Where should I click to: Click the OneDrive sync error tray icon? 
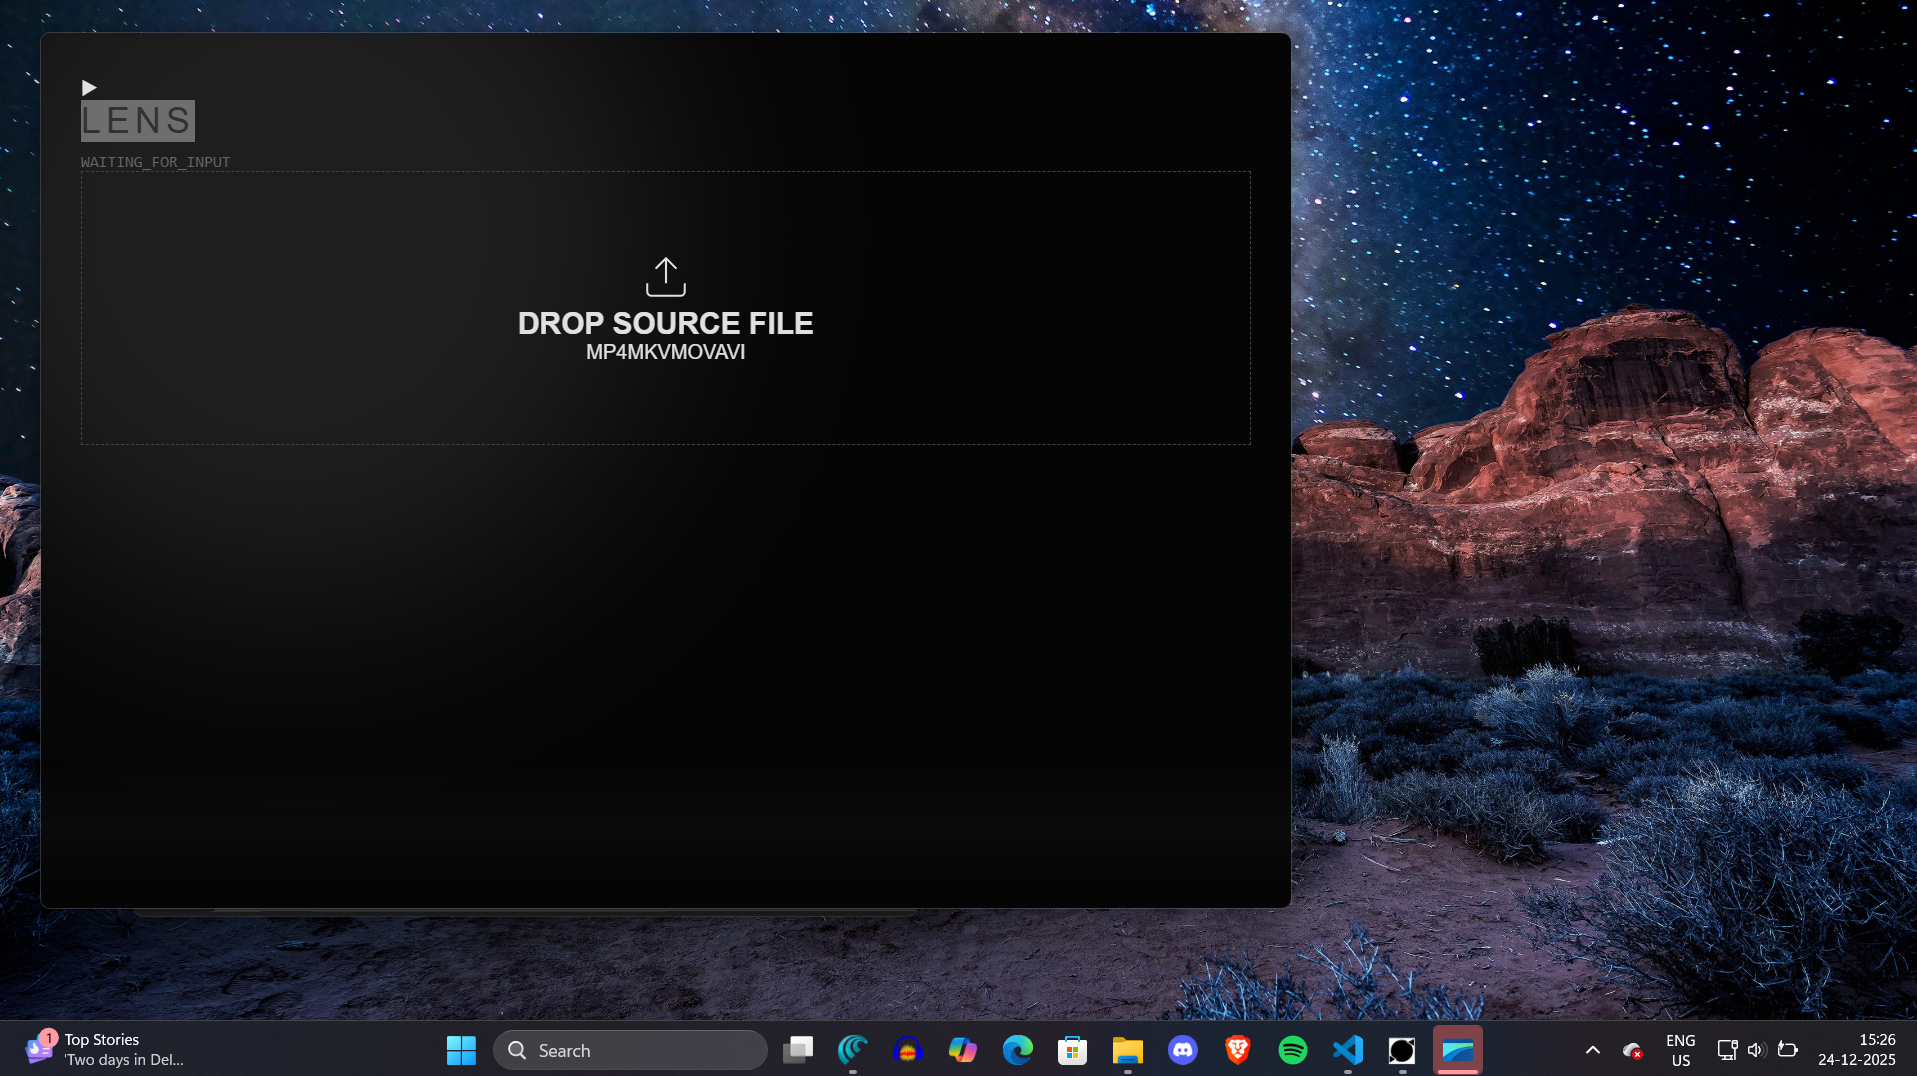pyautogui.click(x=1632, y=1050)
